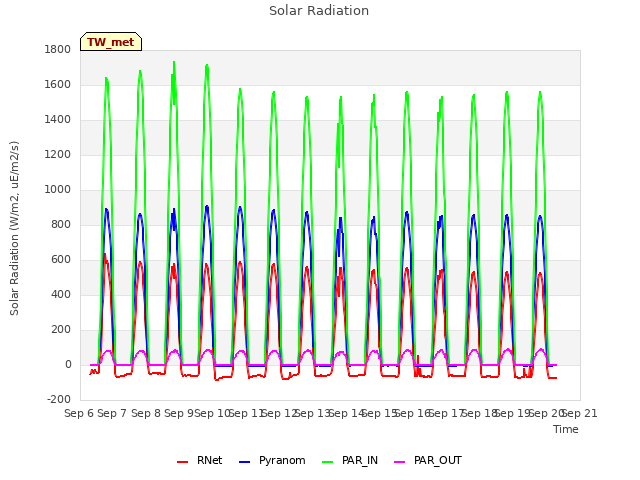Image resolution: width=640 pixels, height=480 pixels.
Task: Click the y-axis label Solar Radiation (W/m2, uE/m2/s)
Action: 14,228
